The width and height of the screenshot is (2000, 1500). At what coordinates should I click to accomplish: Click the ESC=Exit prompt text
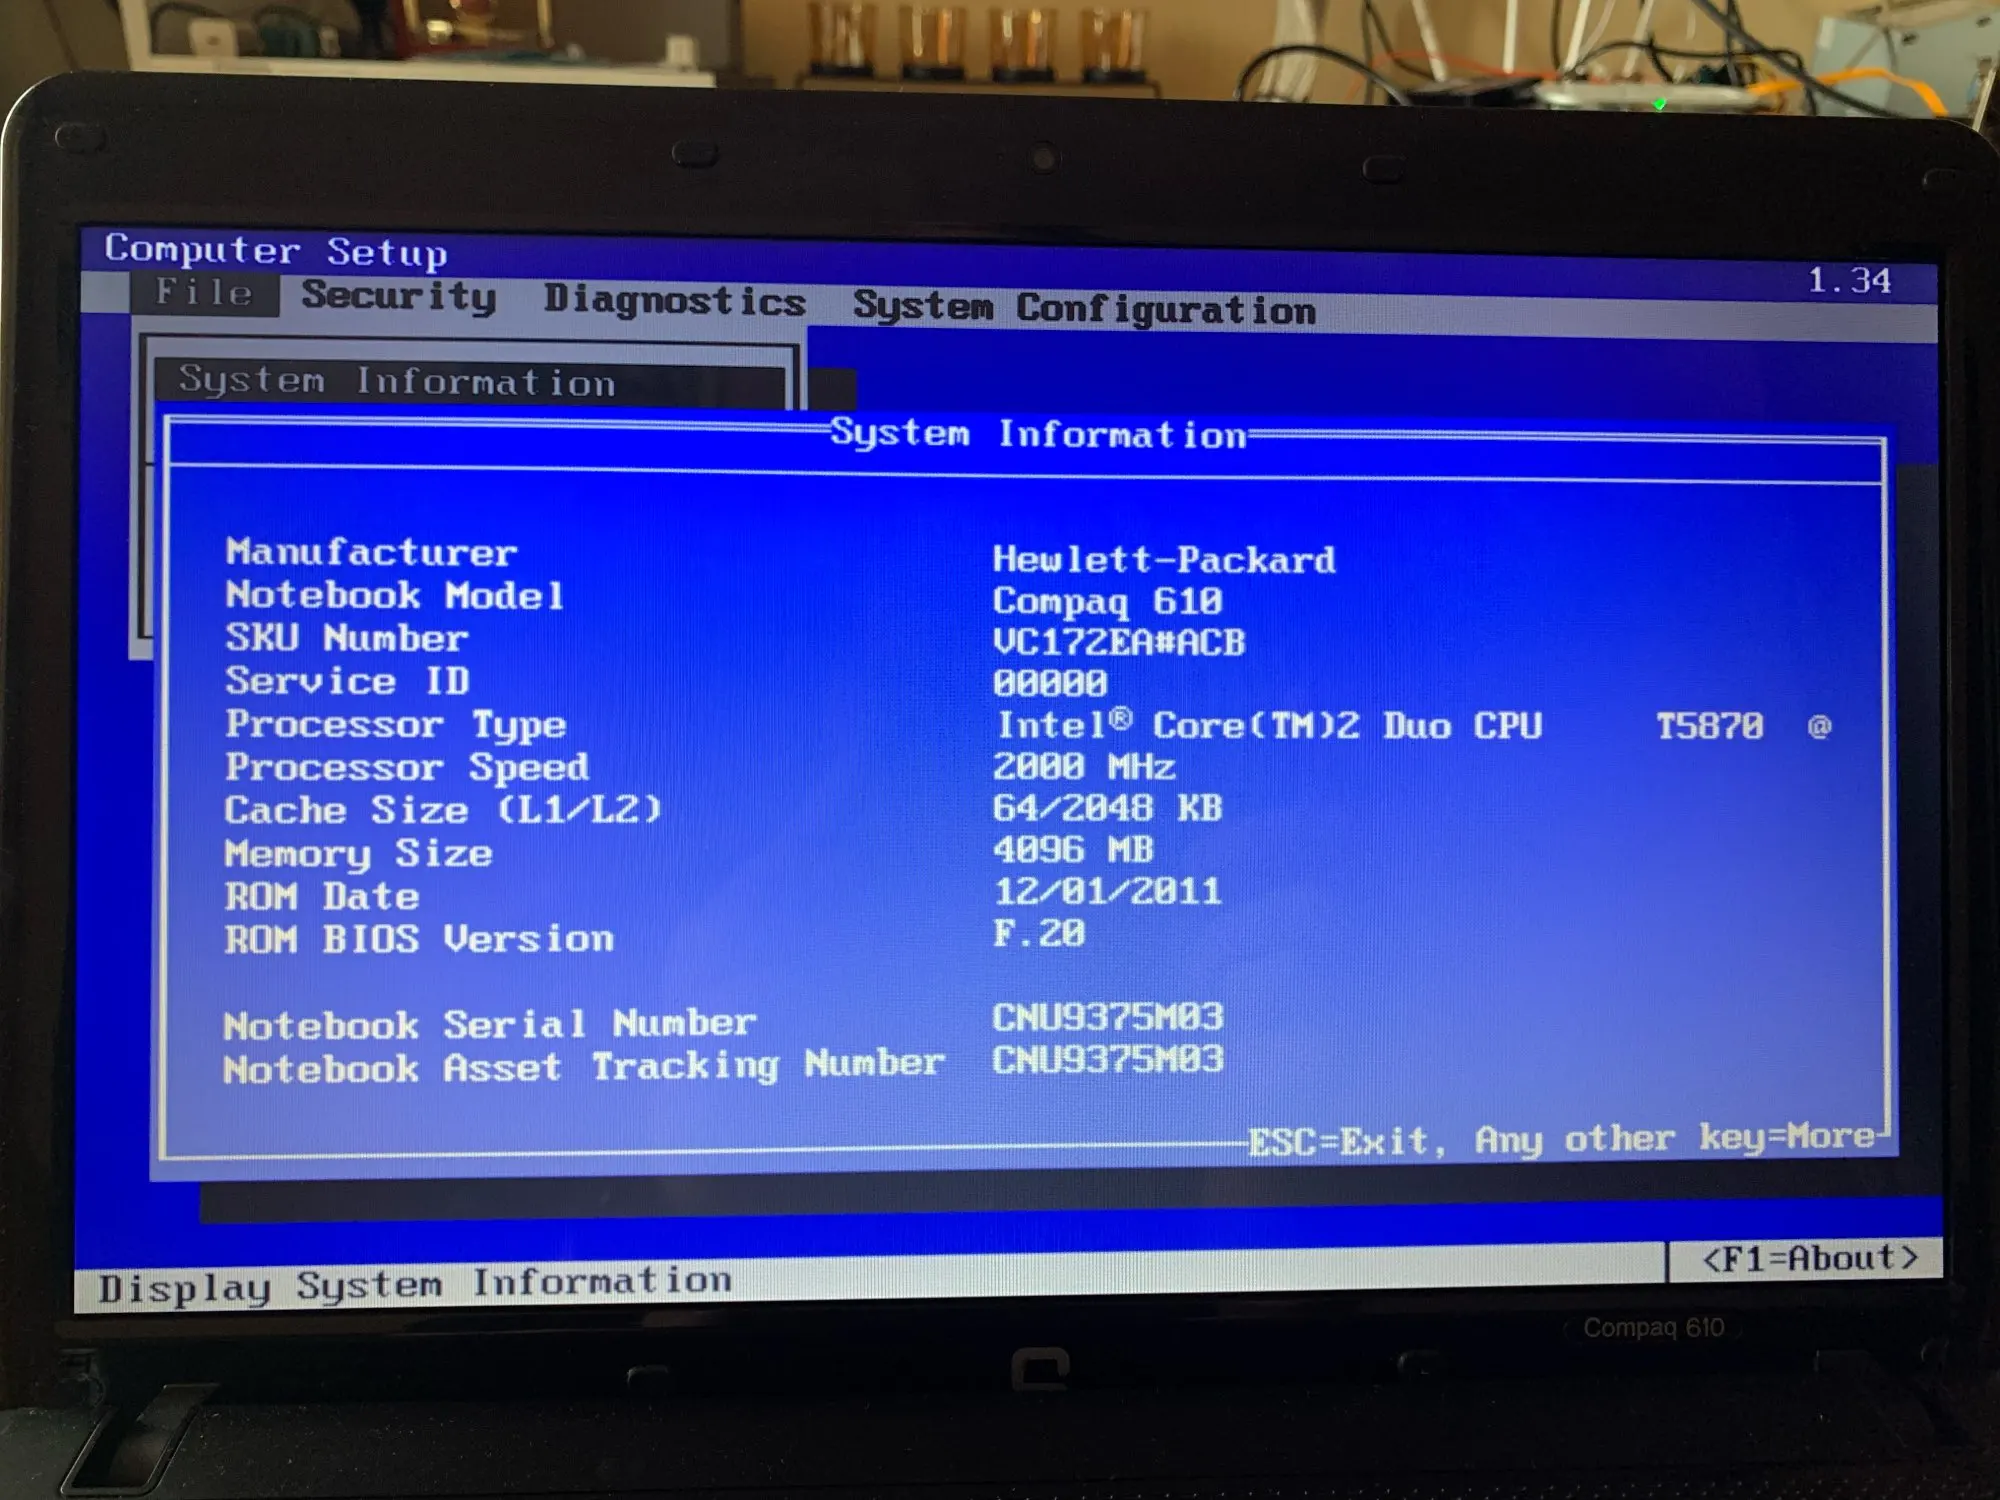tap(1340, 1141)
